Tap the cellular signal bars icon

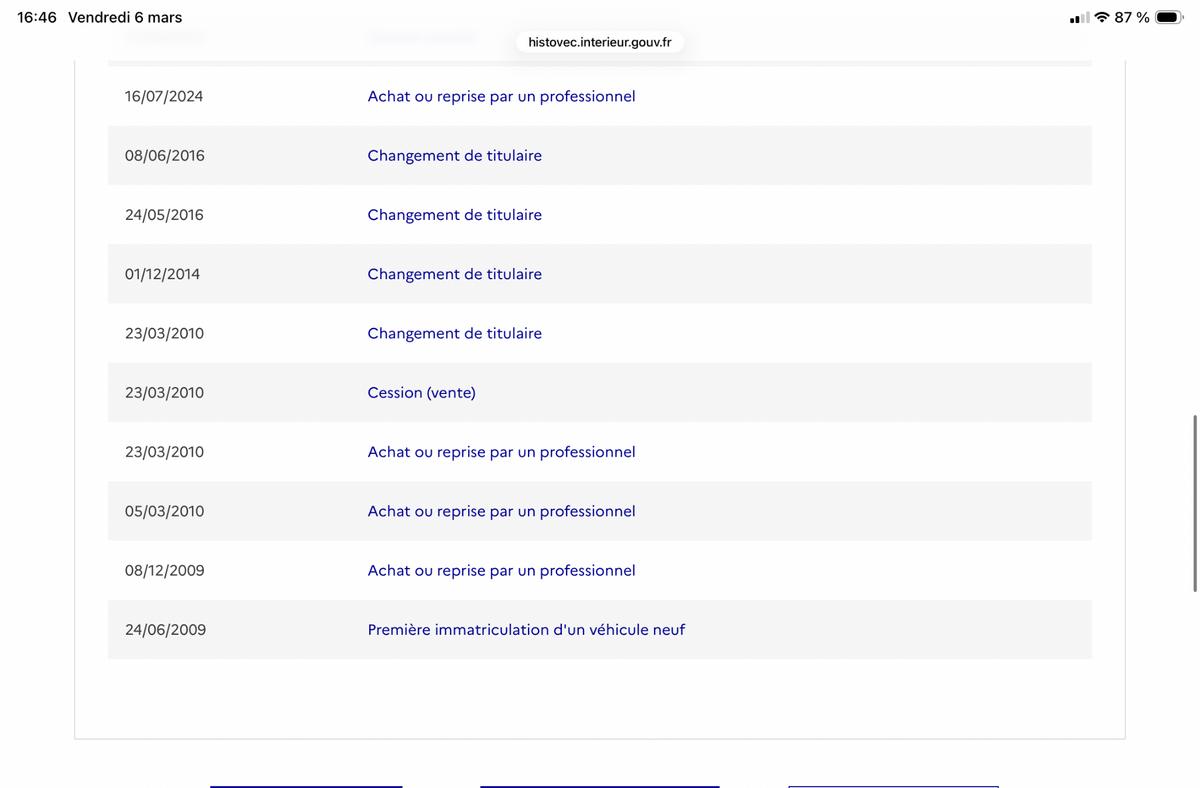[x=1079, y=18]
